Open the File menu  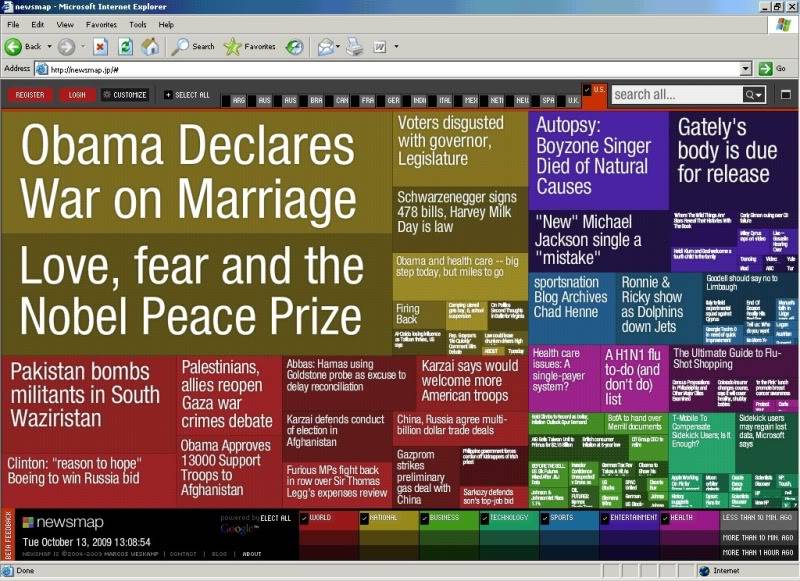coord(13,24)
